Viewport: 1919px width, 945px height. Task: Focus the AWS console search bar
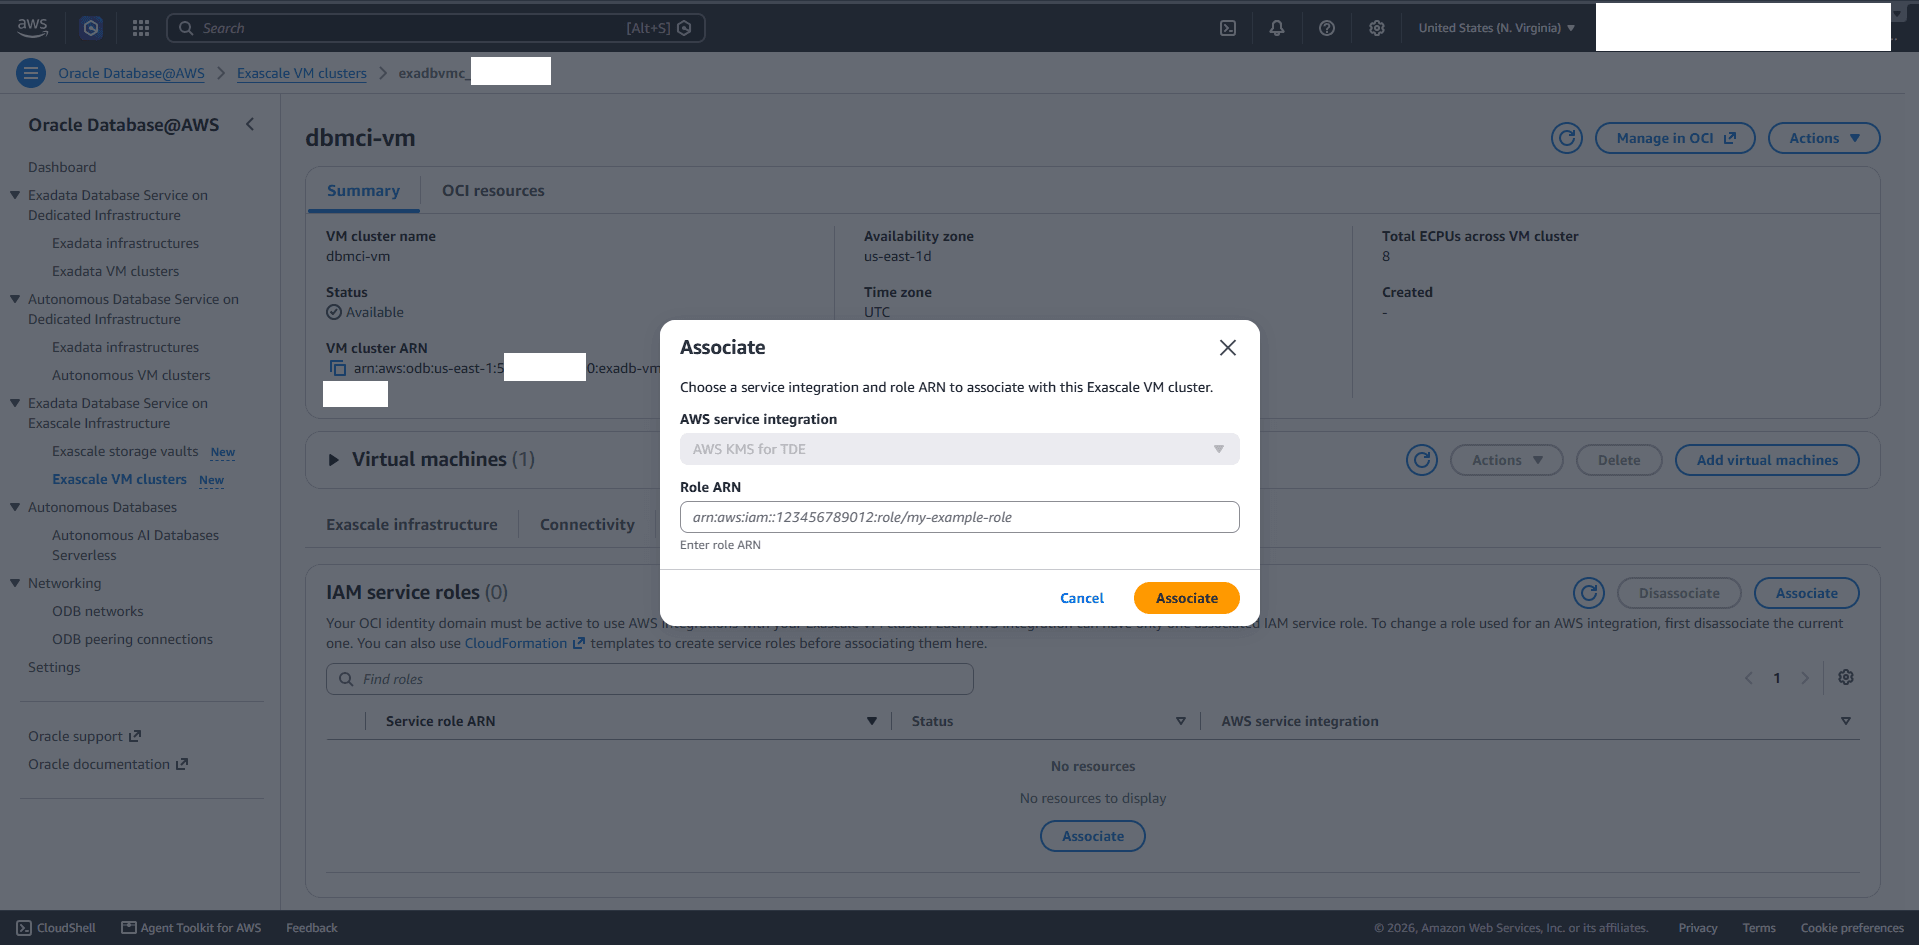point(436,28)
